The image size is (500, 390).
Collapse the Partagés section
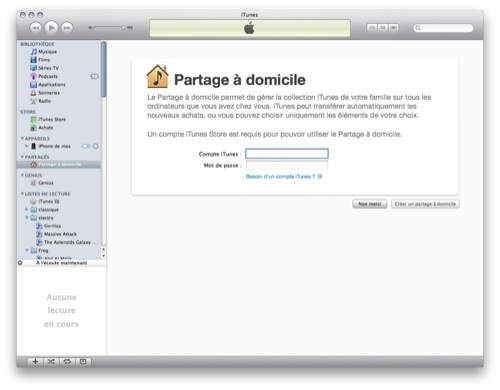coord(22,157)
